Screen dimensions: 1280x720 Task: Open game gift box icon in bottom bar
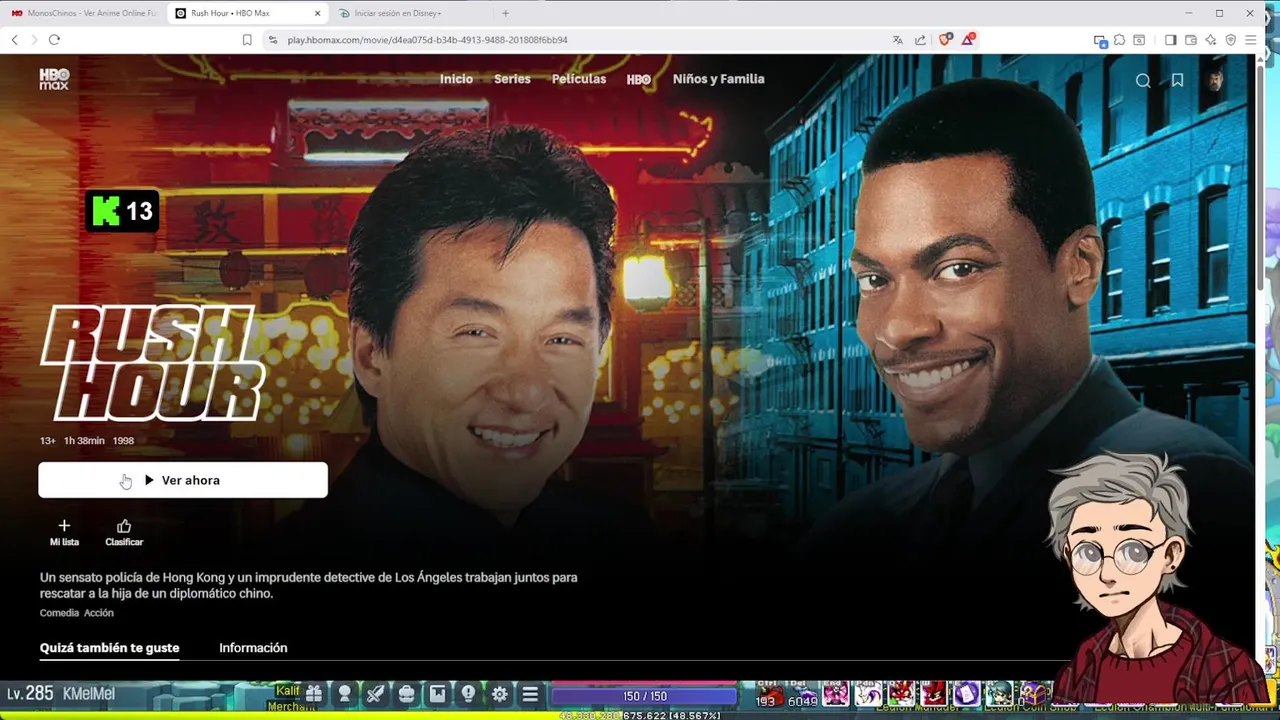coord(313,694)
